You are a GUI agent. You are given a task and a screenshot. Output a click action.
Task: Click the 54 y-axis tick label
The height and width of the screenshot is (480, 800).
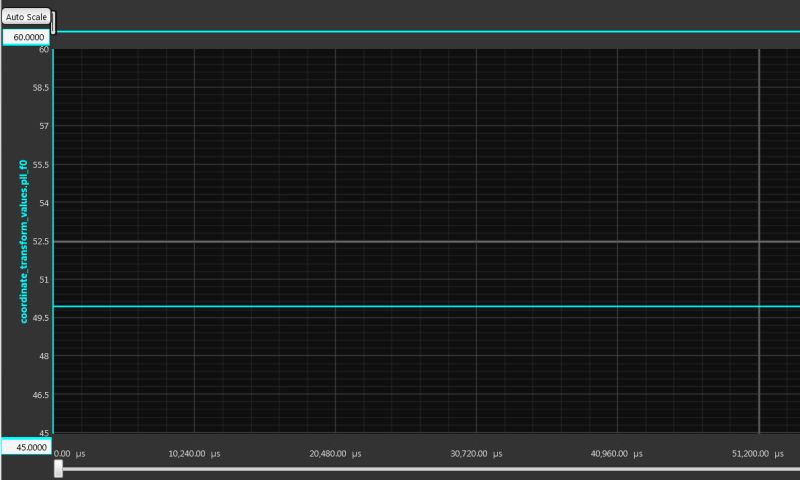point(44,203)
